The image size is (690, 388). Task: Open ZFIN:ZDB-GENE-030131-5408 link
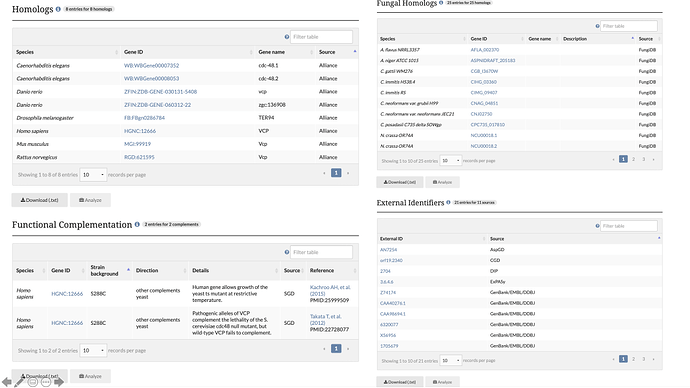[161, 92]
